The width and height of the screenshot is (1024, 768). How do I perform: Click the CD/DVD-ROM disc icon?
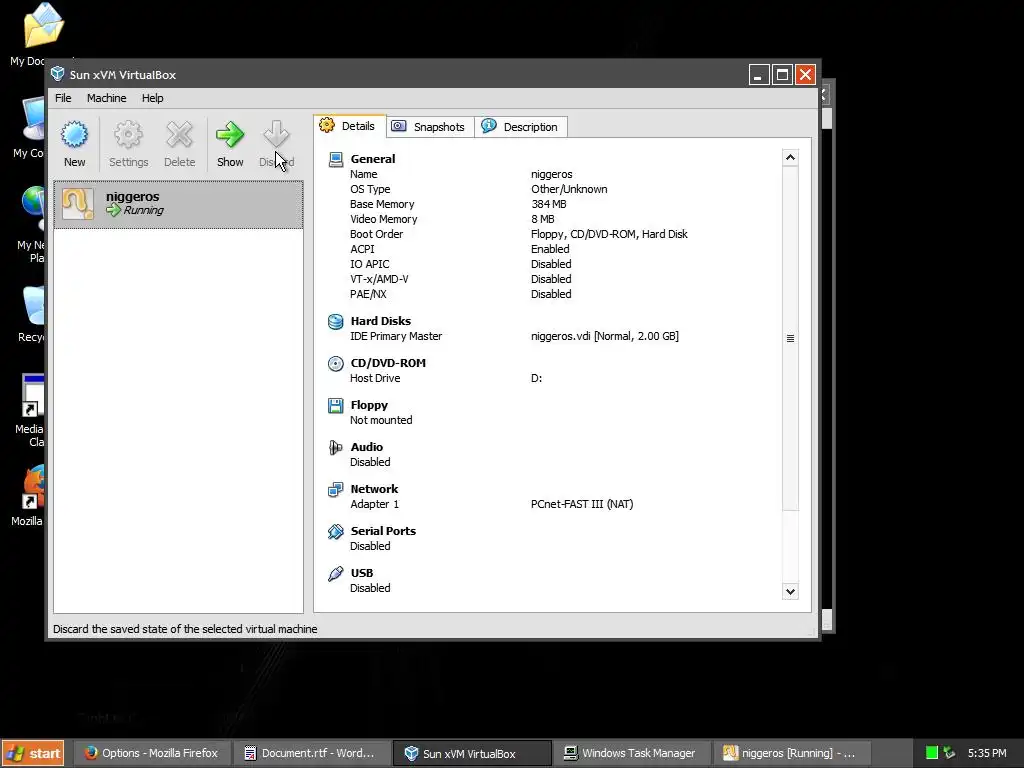coord(336,364)
